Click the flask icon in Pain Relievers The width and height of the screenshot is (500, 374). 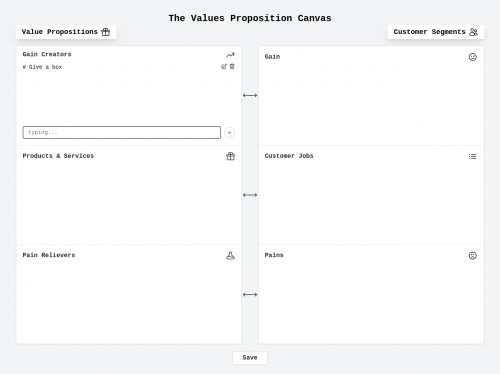[x=230, y=256]
